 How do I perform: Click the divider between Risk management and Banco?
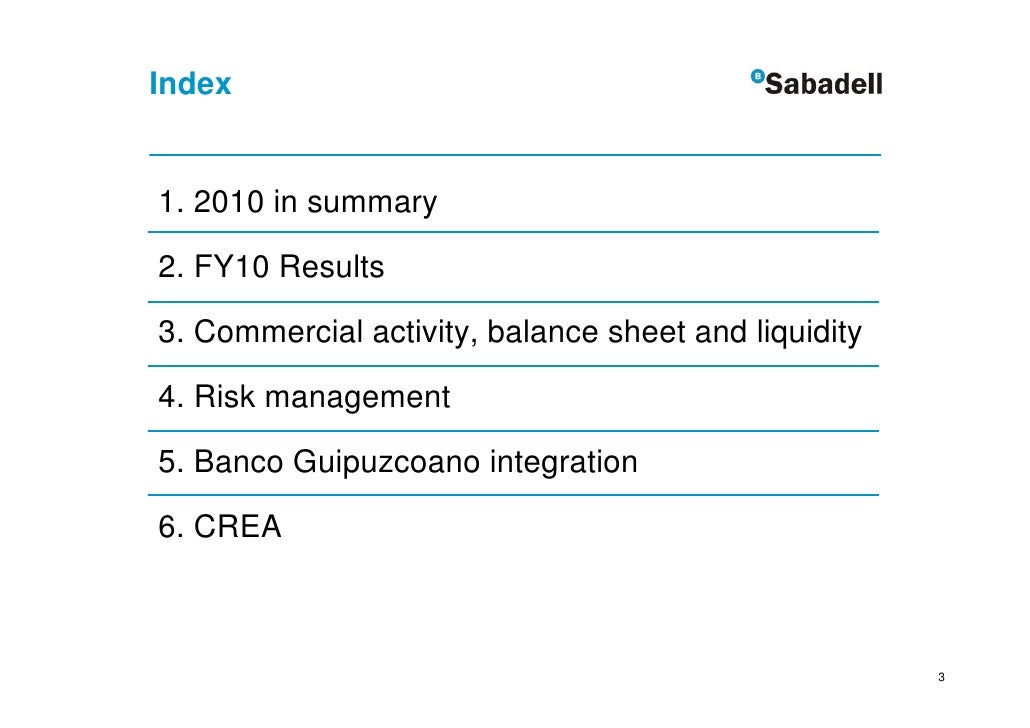click(x=514, y=431)
